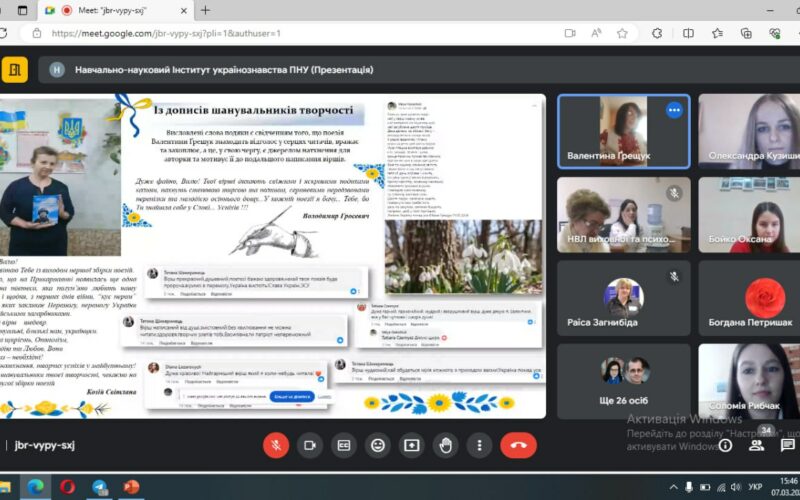Turn on closed captions
This screenshot has height=500, width=800.
pos(343,445)
